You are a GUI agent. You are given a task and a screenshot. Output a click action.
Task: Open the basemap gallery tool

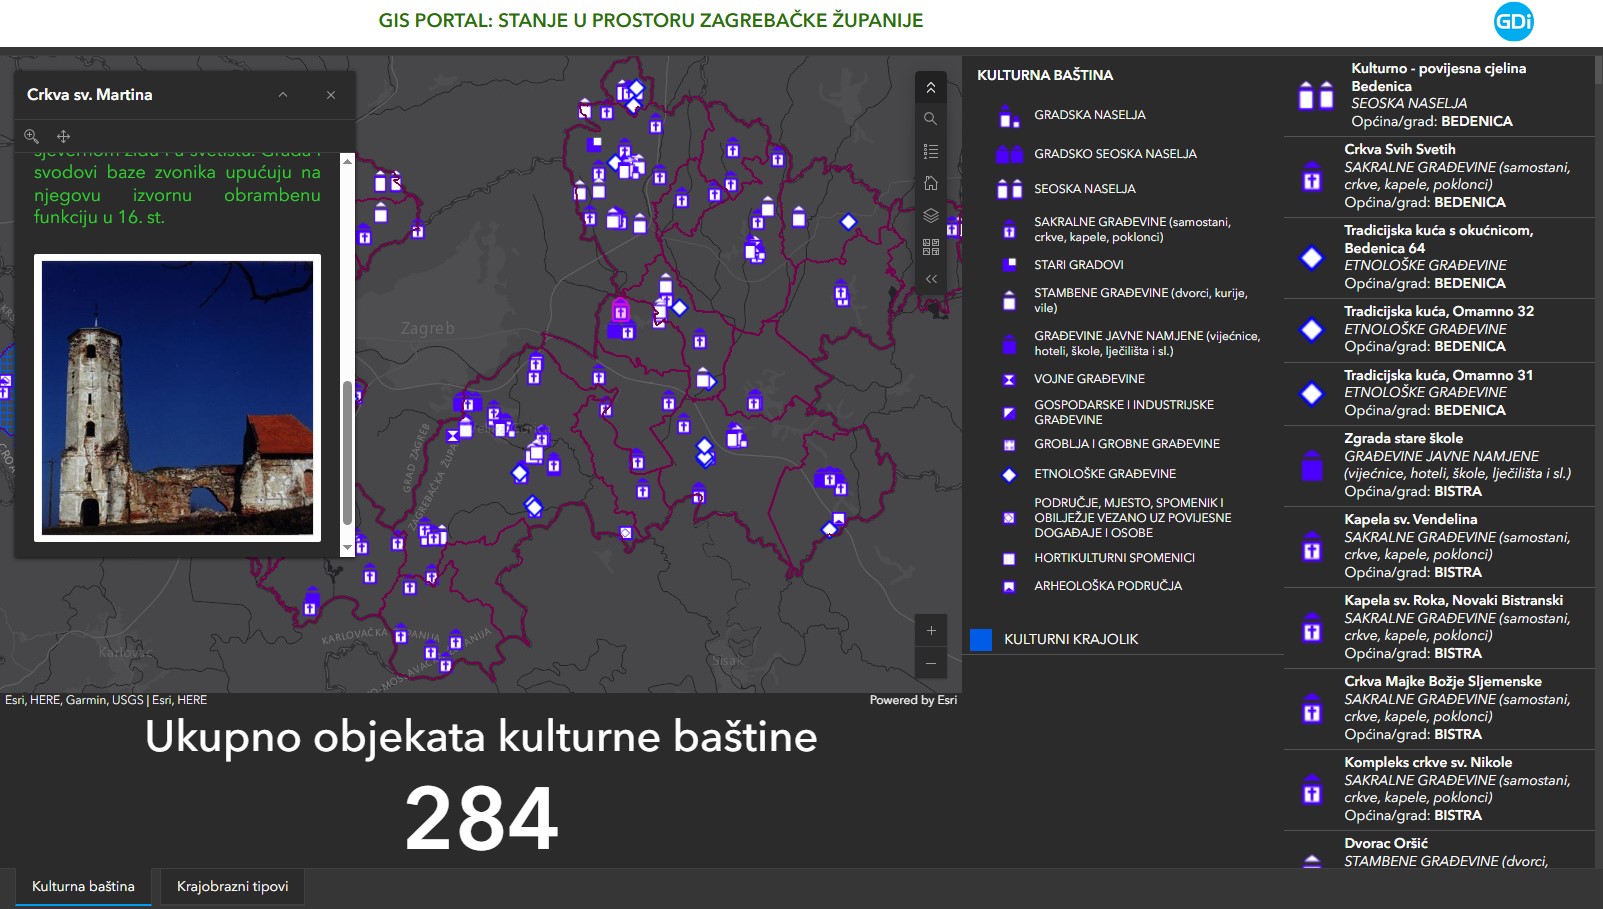pyautogui.click(x=930, y=247)
